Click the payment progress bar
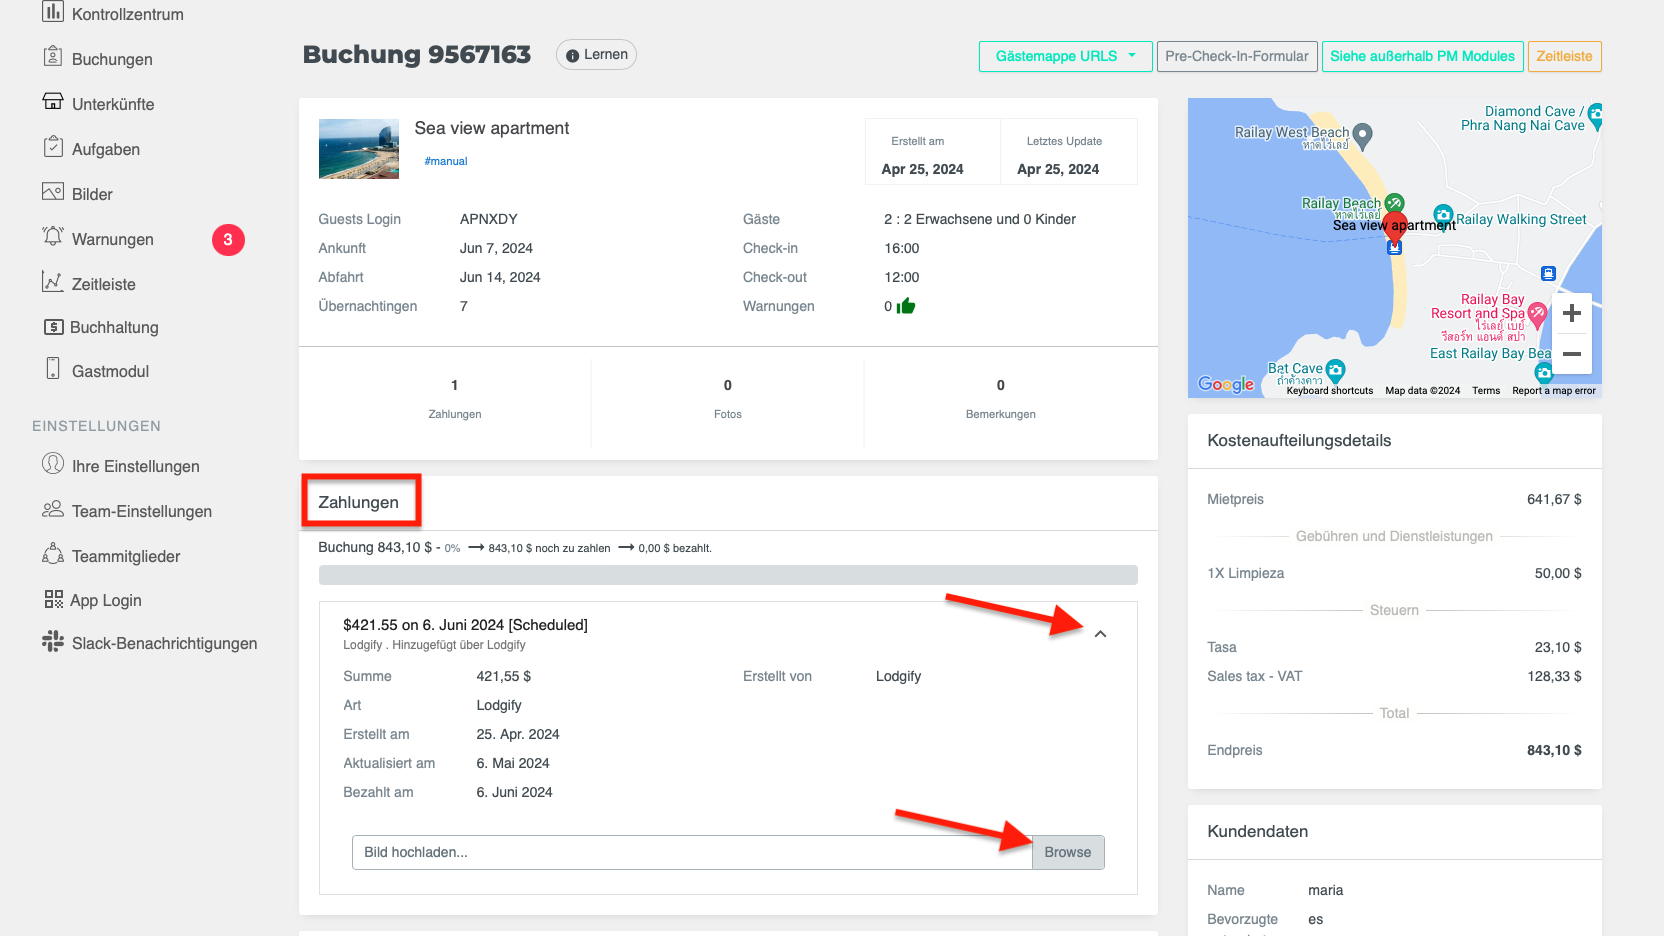Viewport: 1664px width, 936px height. [727, 575]
